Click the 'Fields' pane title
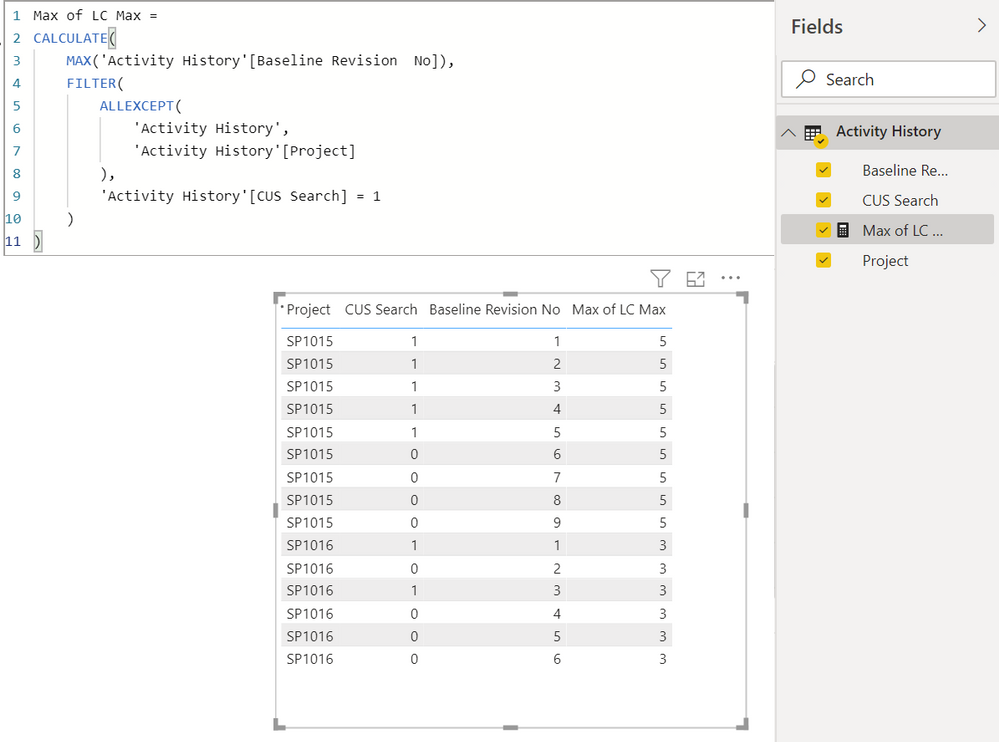The height and width of the screenshot is (742, 999). pos(817,26)
